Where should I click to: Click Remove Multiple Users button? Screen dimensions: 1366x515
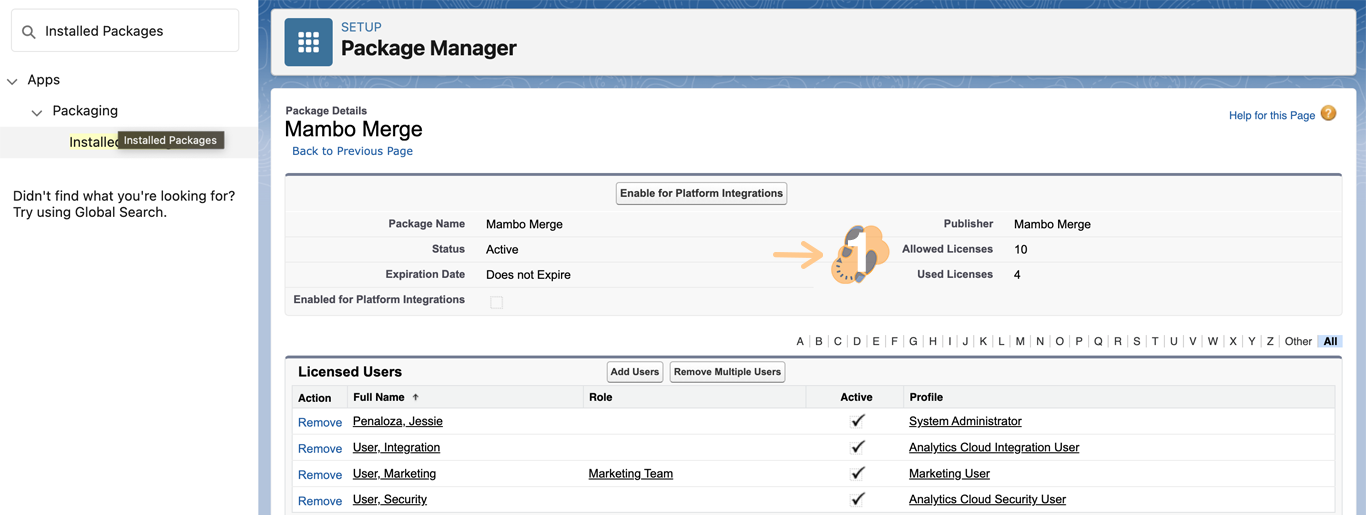click(x=727, y=372)
